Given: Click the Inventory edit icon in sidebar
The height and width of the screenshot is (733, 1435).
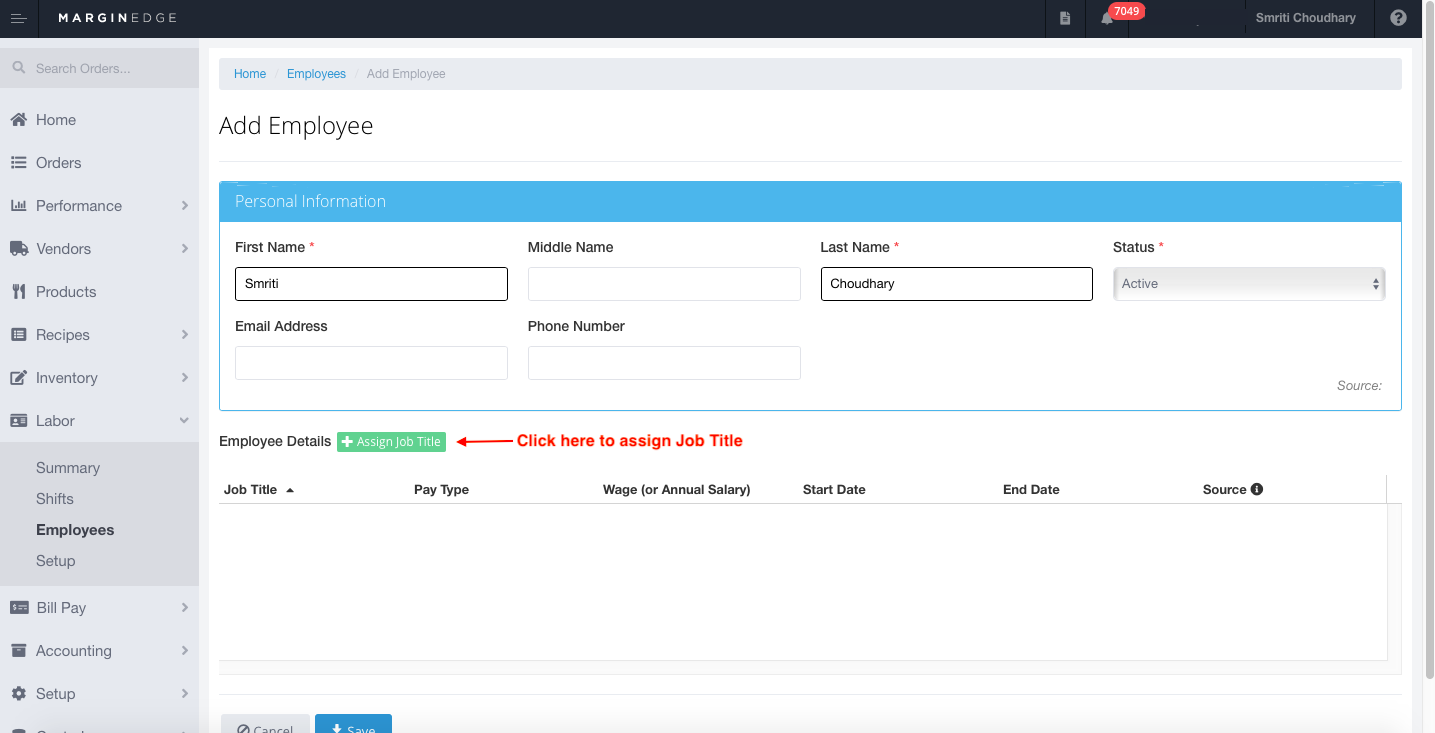Looking at the screenshot, I should point(18,378).
